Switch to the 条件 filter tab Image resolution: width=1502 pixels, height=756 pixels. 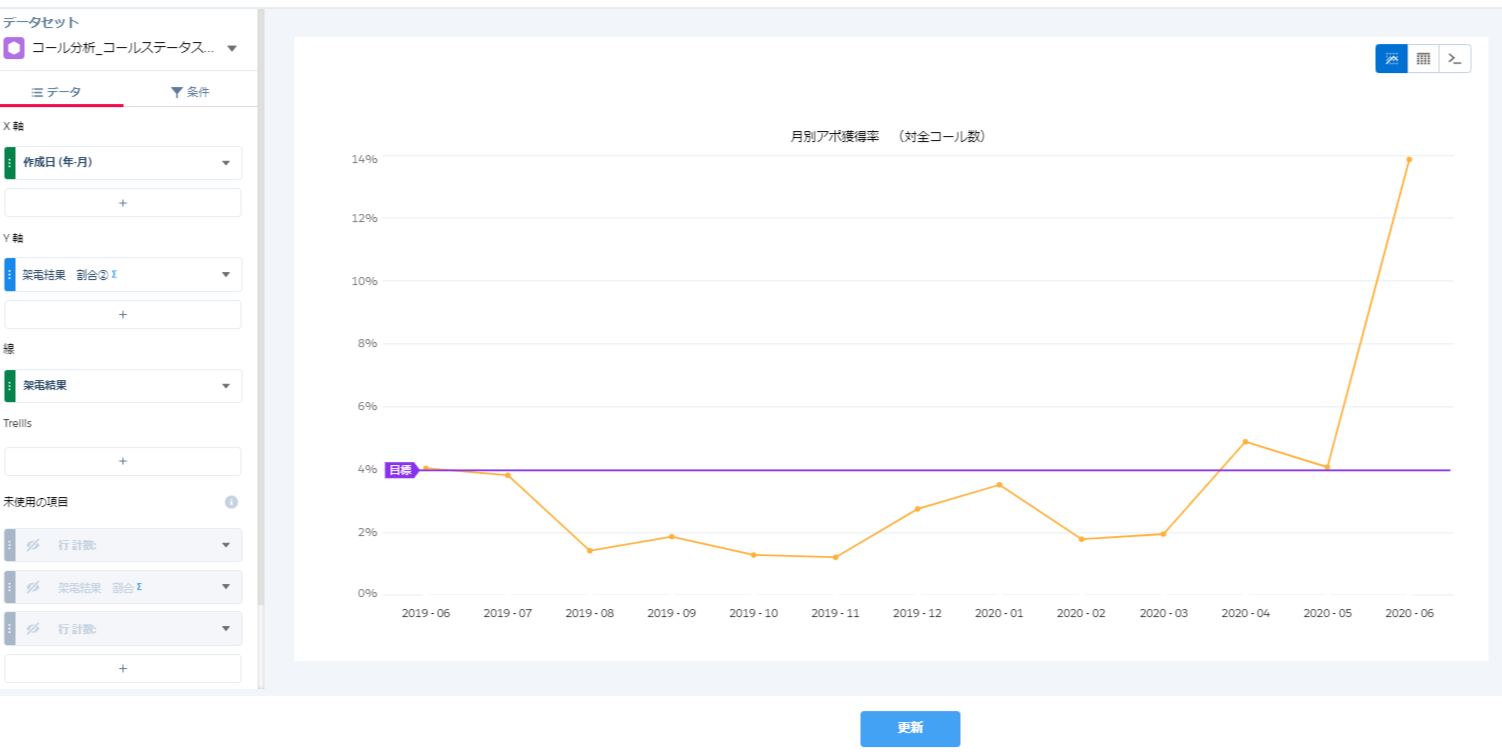190,92
